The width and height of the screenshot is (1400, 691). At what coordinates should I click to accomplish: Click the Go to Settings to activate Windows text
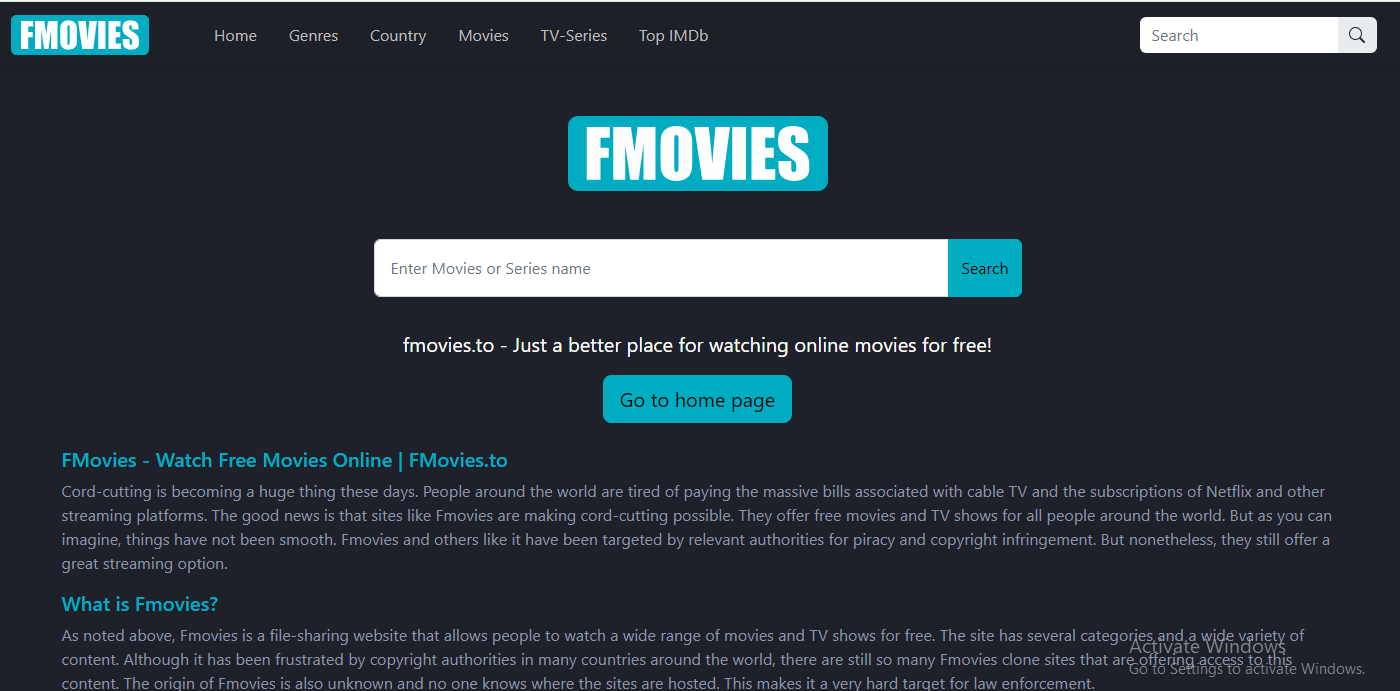click(1247, 669)
